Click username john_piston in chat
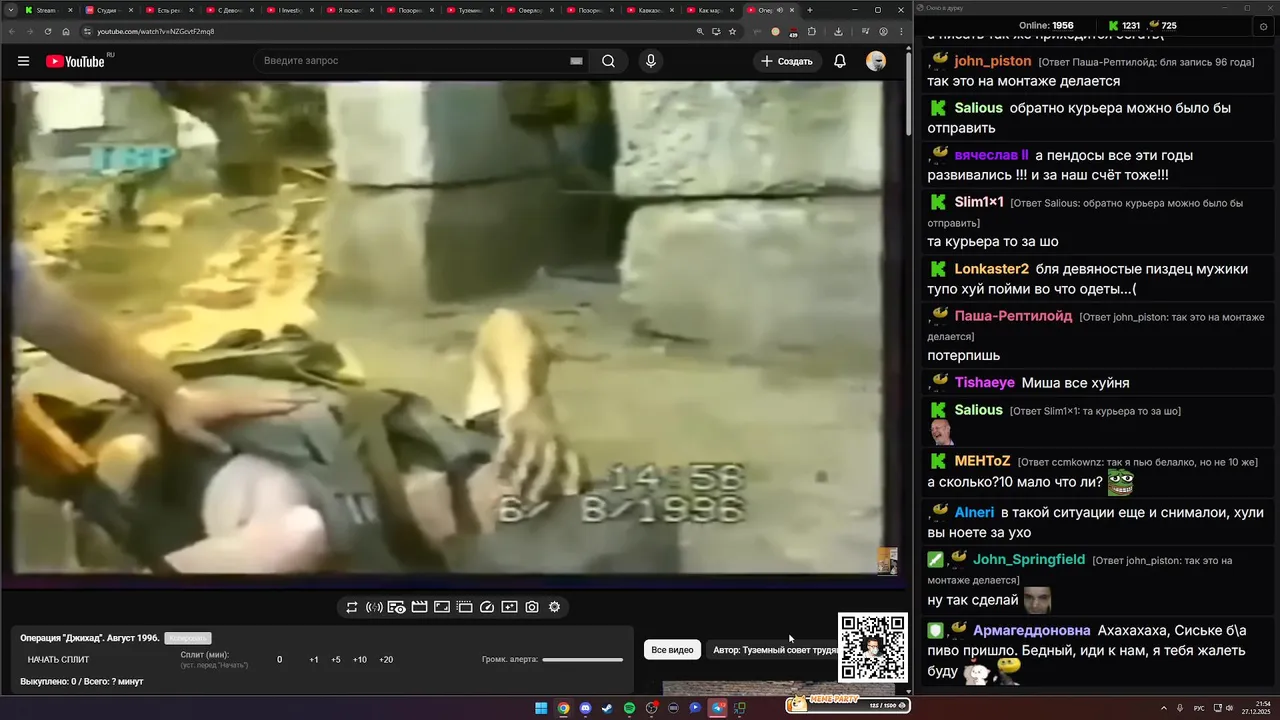Viewport: 1280px width, 720px height. tap(992, 61)
